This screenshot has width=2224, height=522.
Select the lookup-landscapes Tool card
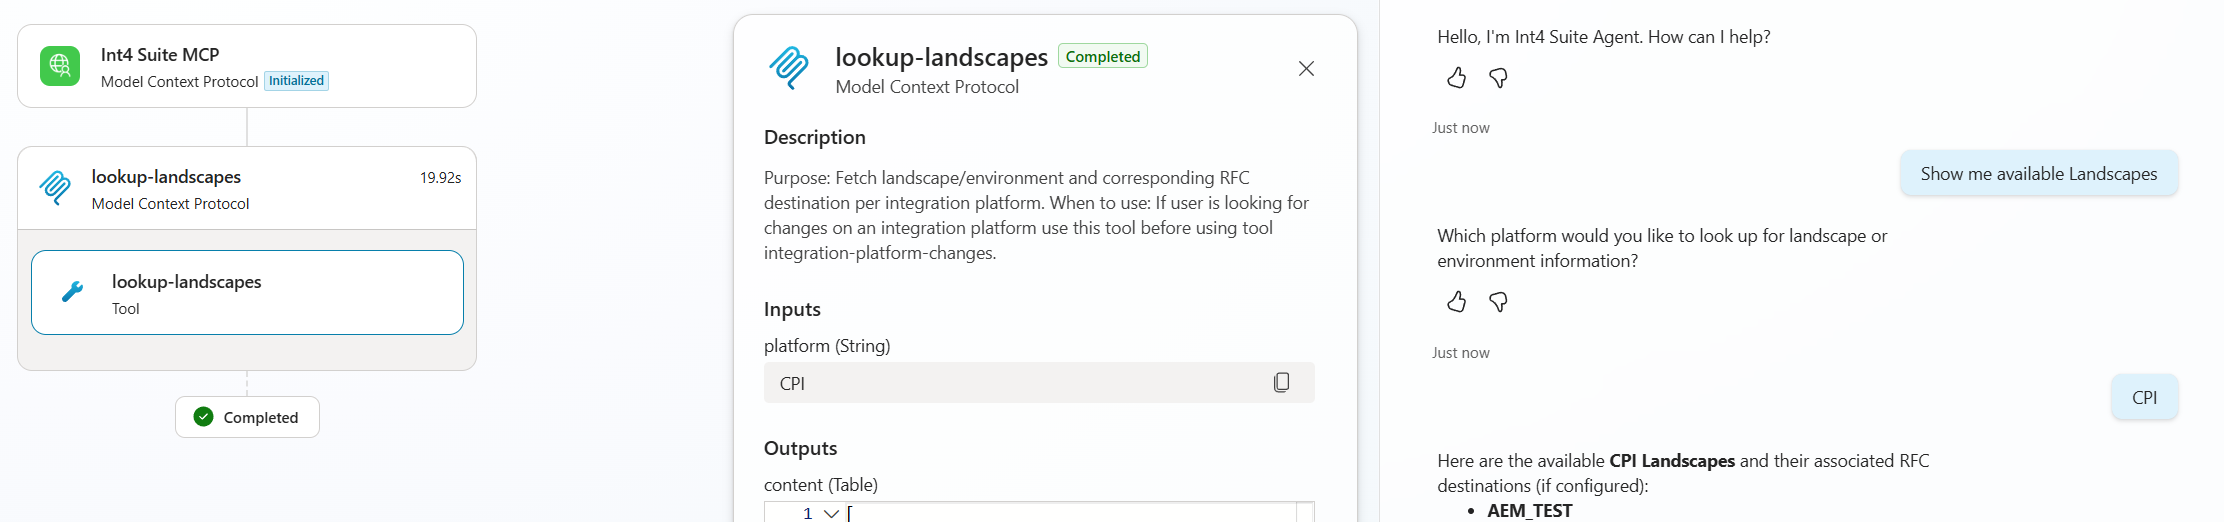click(247, 292)
